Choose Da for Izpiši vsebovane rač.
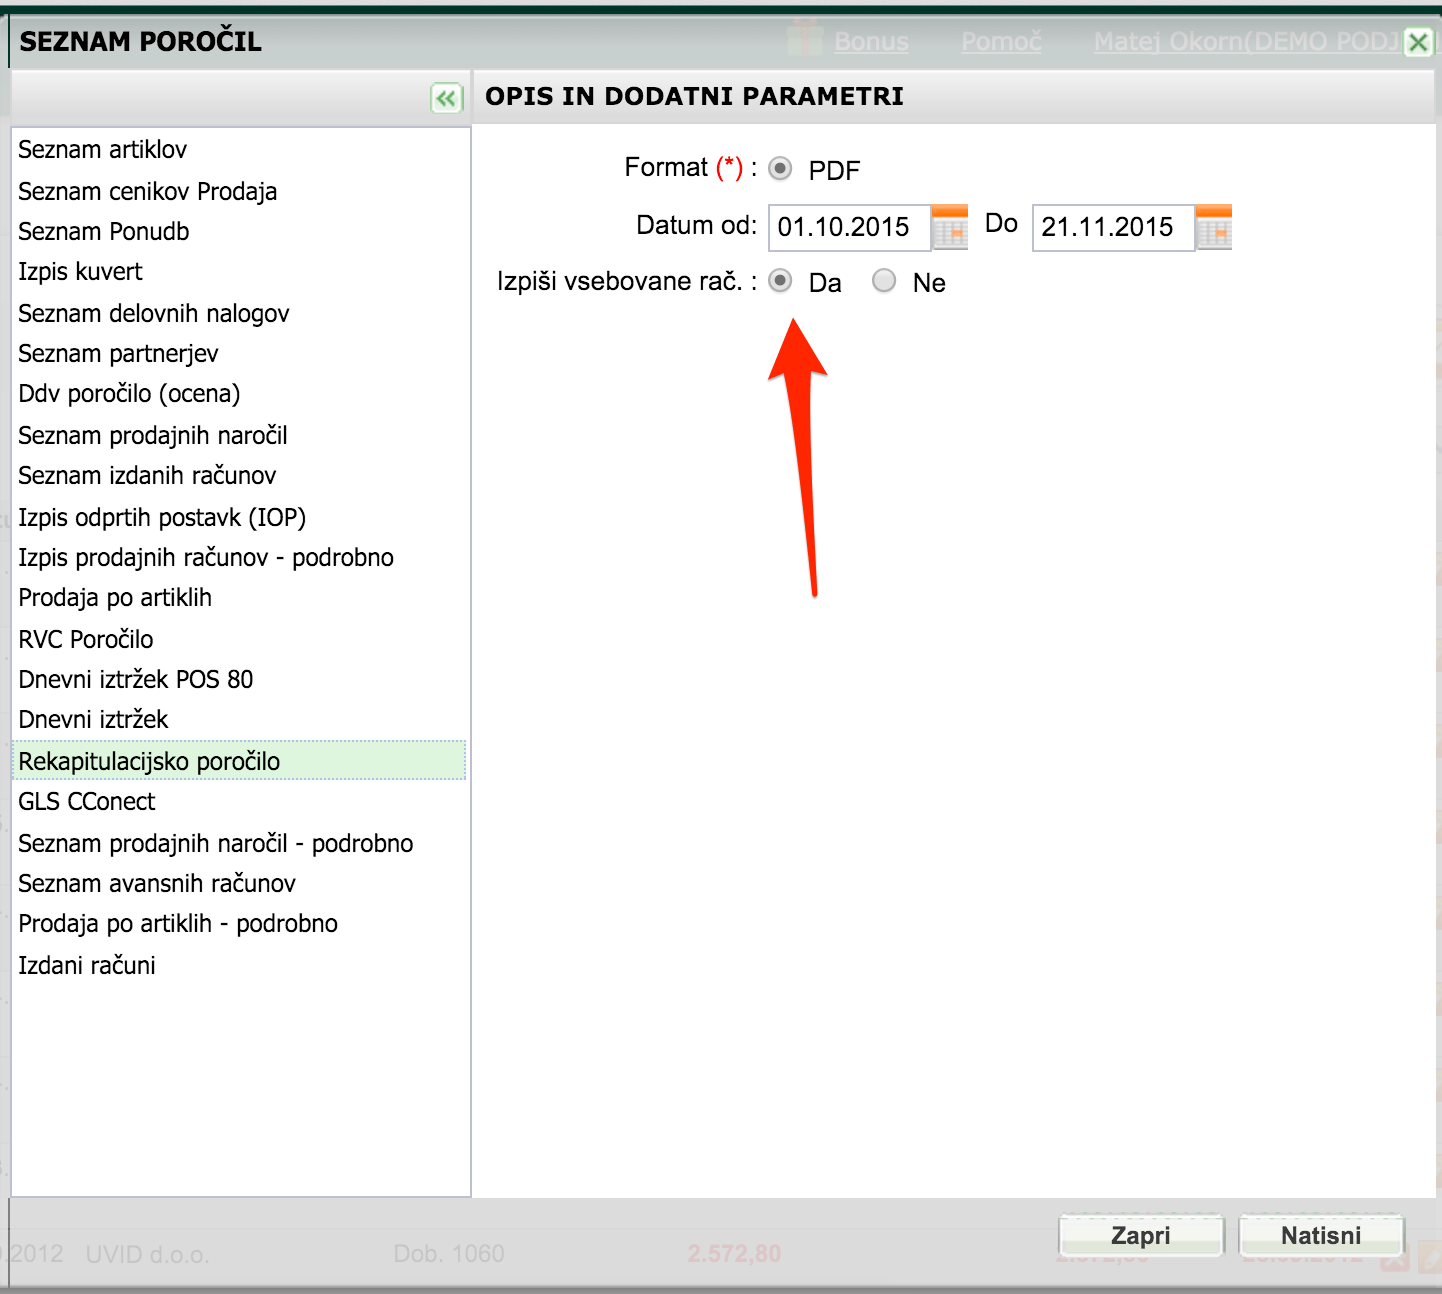1442x1294 pixels. point(780,281)
